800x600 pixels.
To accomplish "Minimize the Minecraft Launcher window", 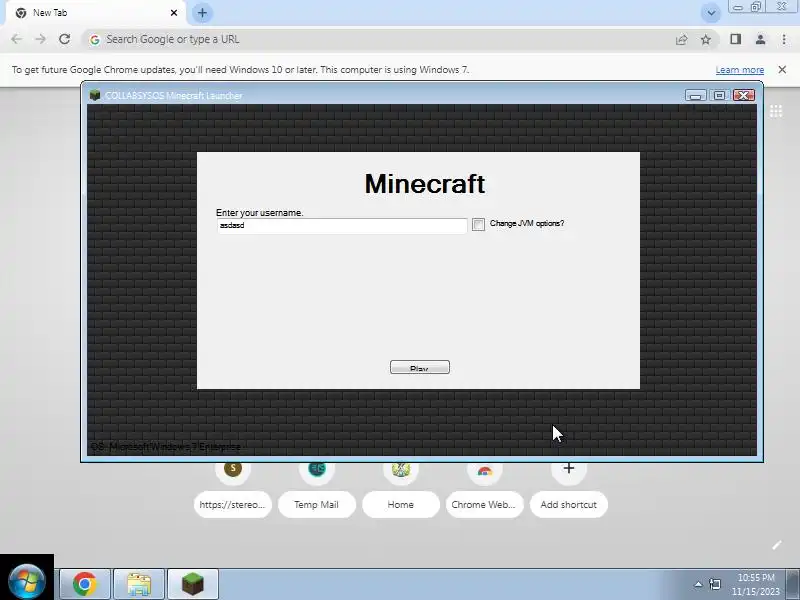I will [x=695, y=95].
